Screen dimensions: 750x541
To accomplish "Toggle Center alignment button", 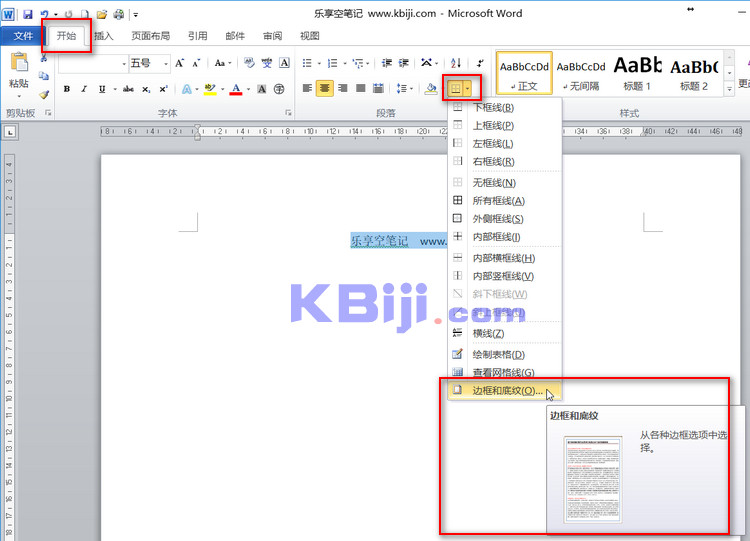I will (x=324, y=88).
